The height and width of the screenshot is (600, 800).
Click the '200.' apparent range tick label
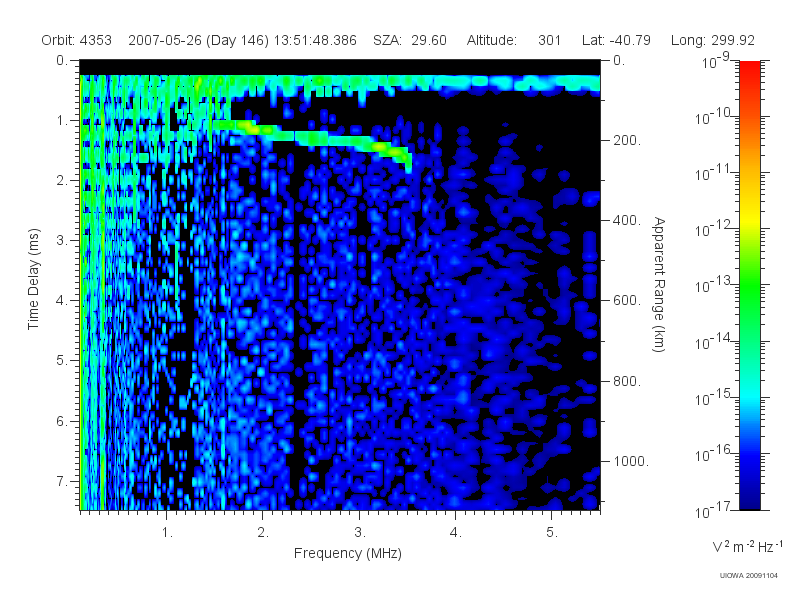click(x=627, y=140)
